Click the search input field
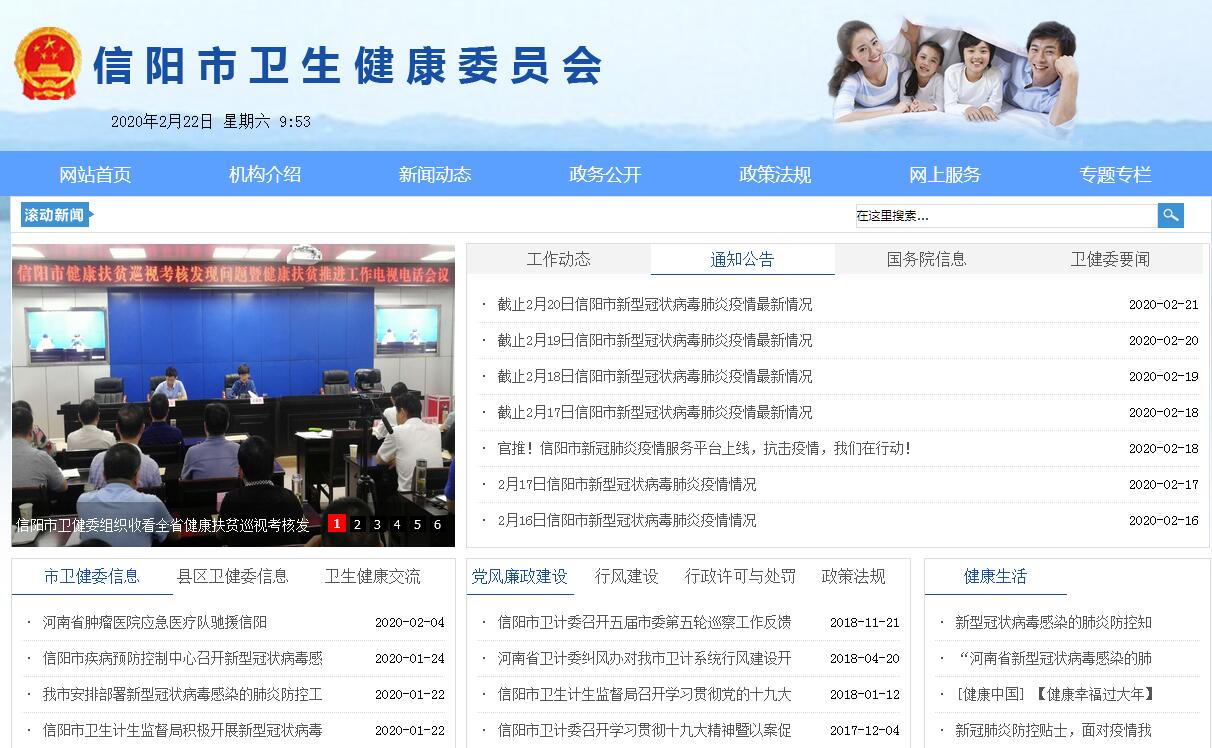The image size is (1212, 748). pos(1005,216)
